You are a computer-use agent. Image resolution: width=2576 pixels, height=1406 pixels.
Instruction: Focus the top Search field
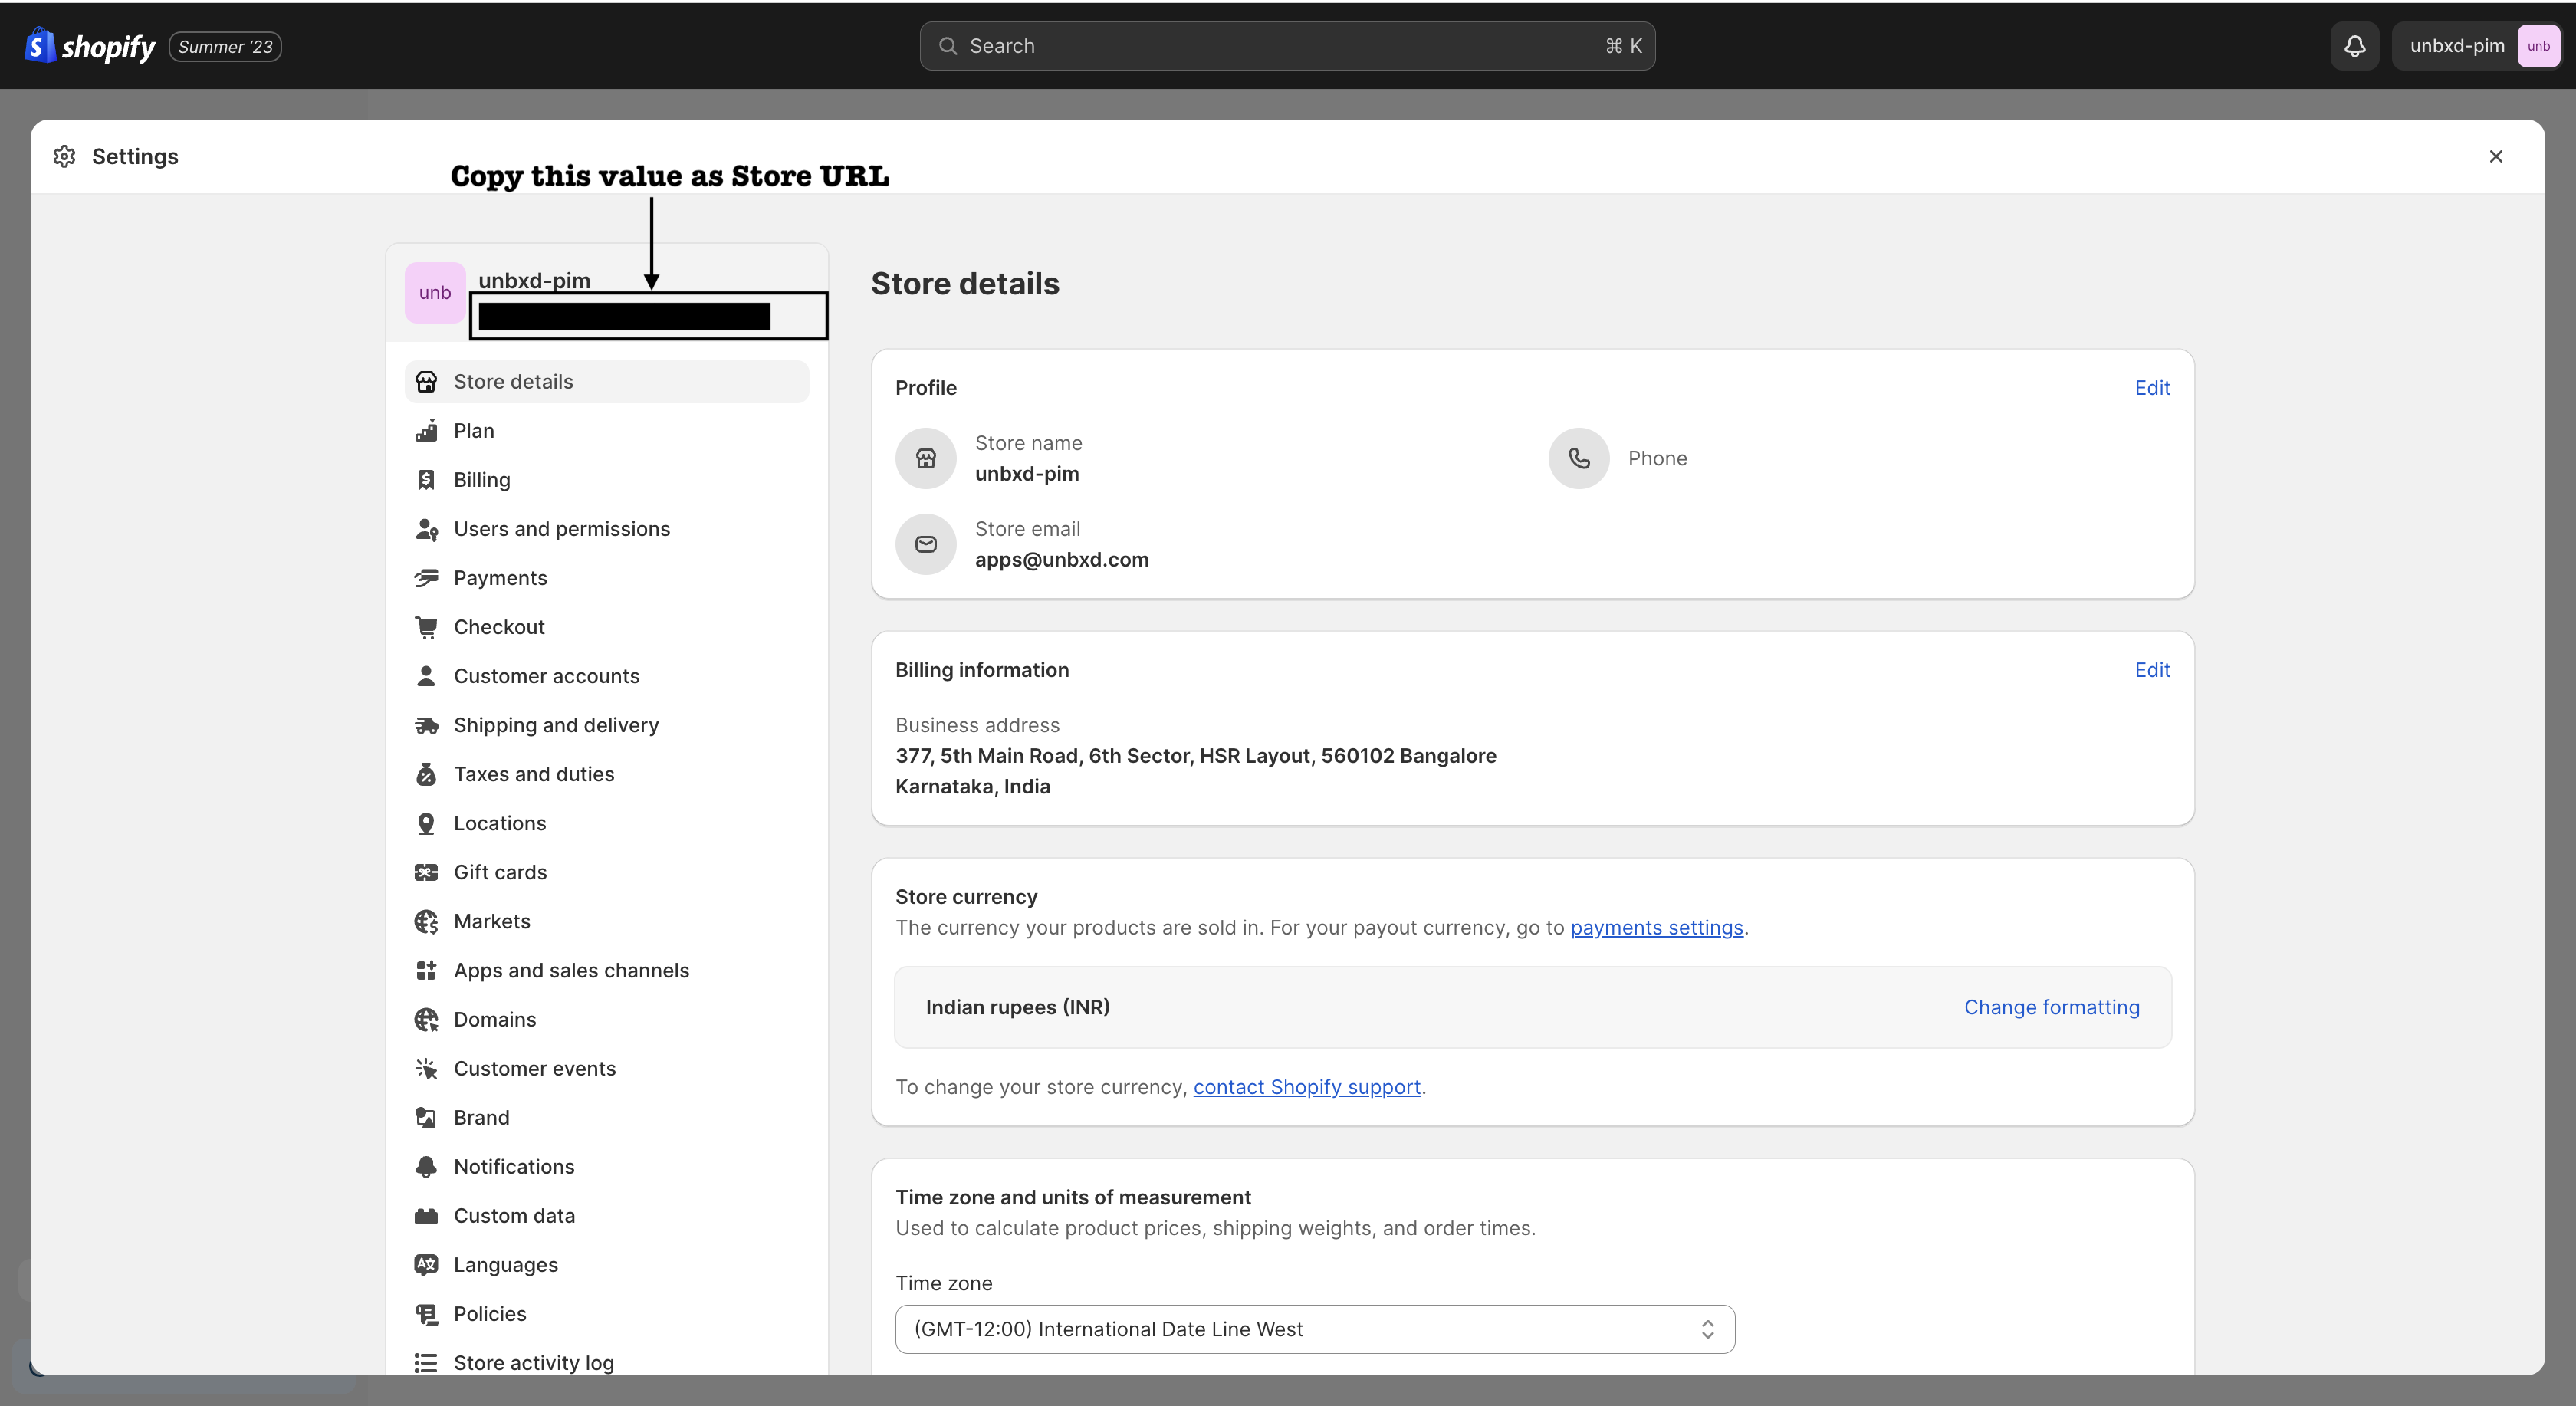[1287, 46]
